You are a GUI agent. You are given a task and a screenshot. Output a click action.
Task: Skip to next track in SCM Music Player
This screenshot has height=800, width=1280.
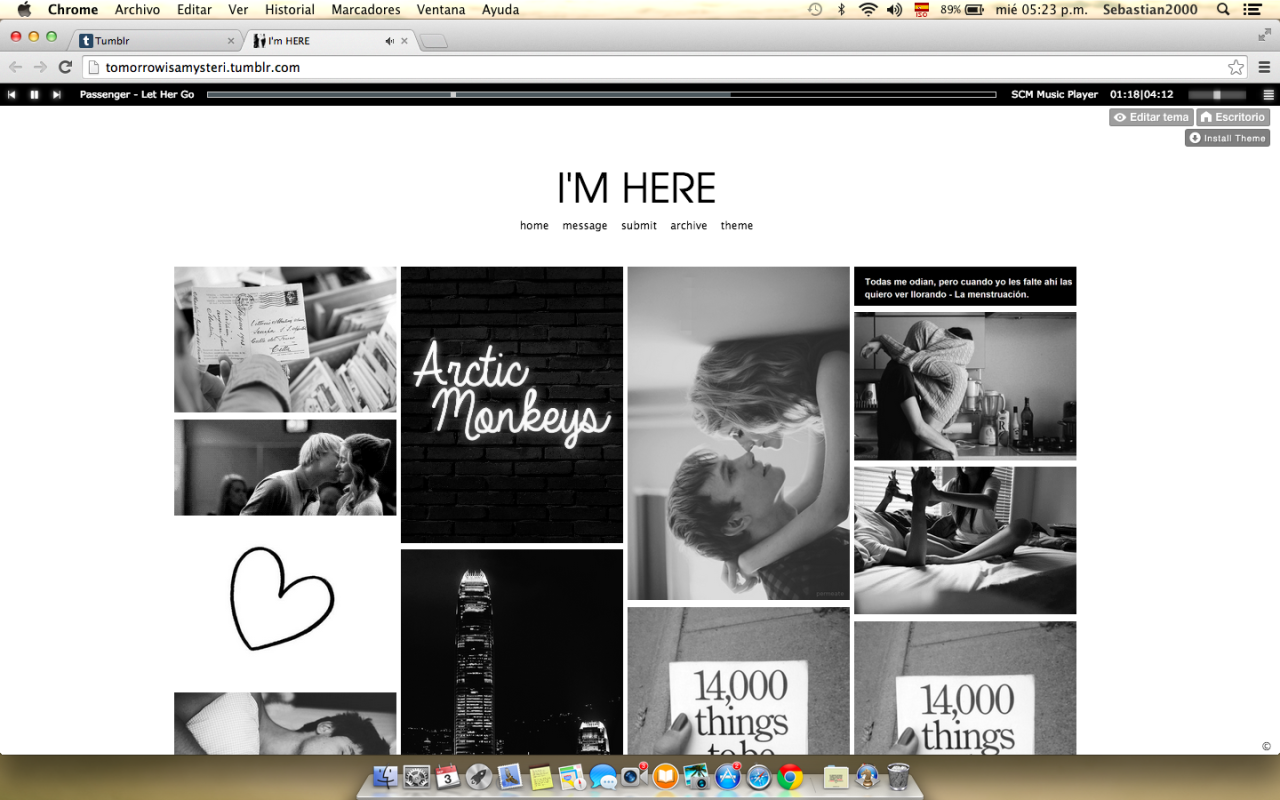(x=57, y=94)
